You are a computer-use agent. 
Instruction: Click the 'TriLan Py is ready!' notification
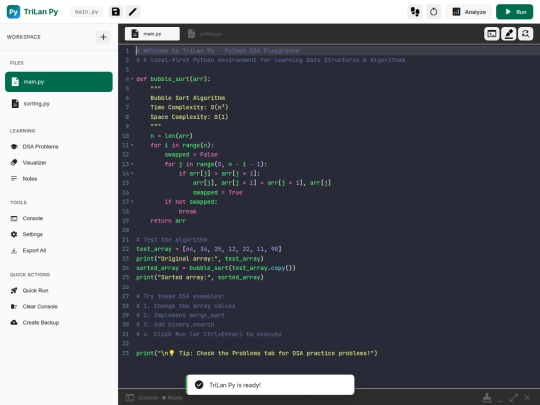[270, 385]
